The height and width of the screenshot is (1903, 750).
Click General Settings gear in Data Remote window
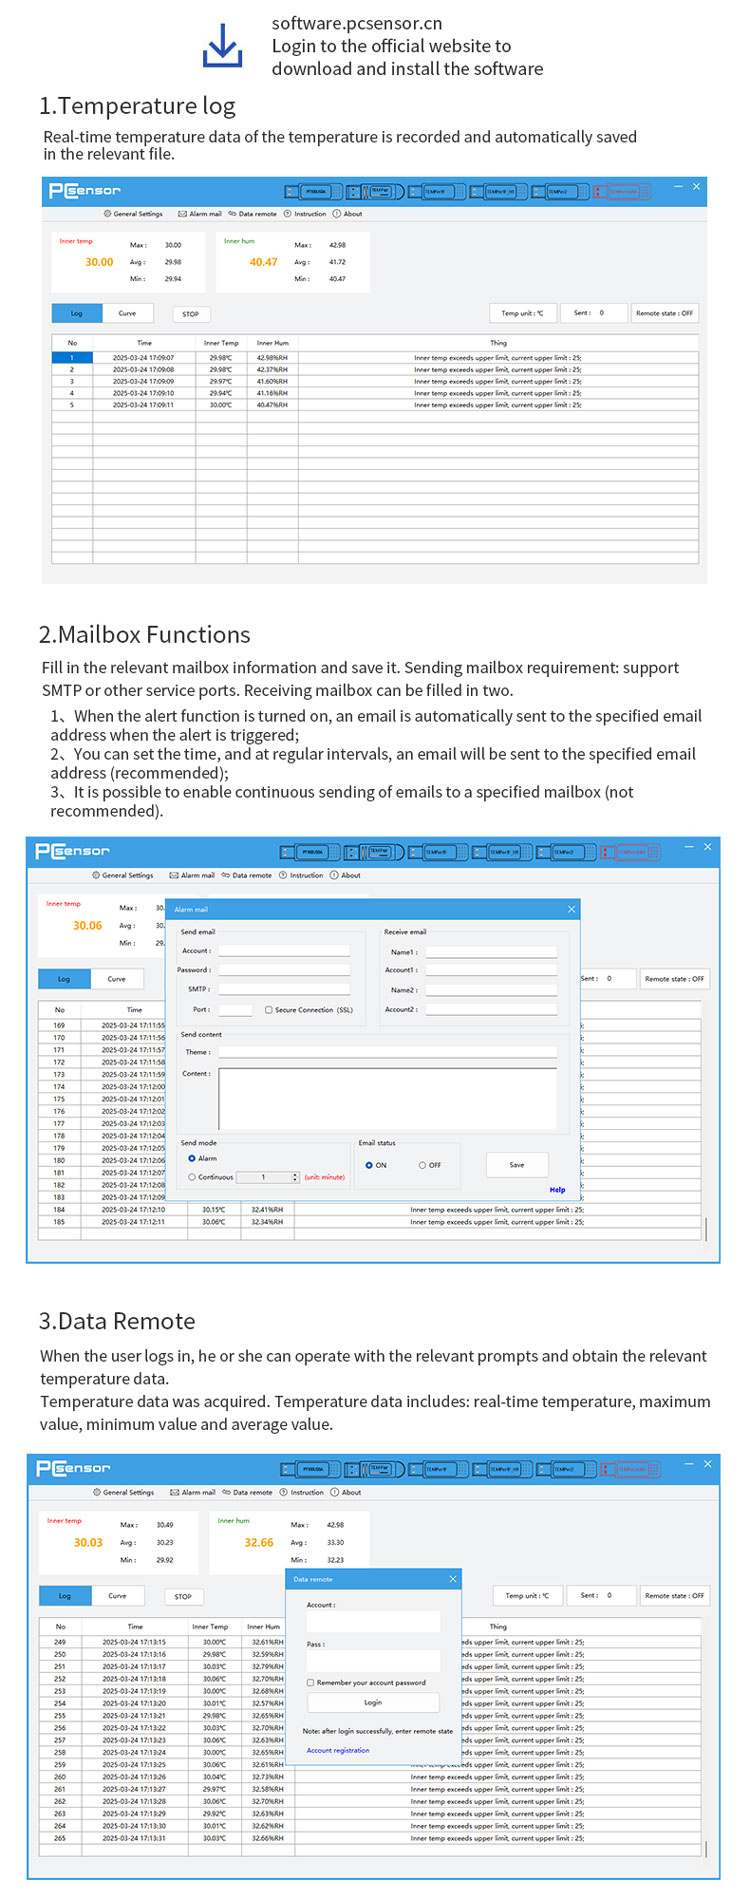click(97, 1492)
